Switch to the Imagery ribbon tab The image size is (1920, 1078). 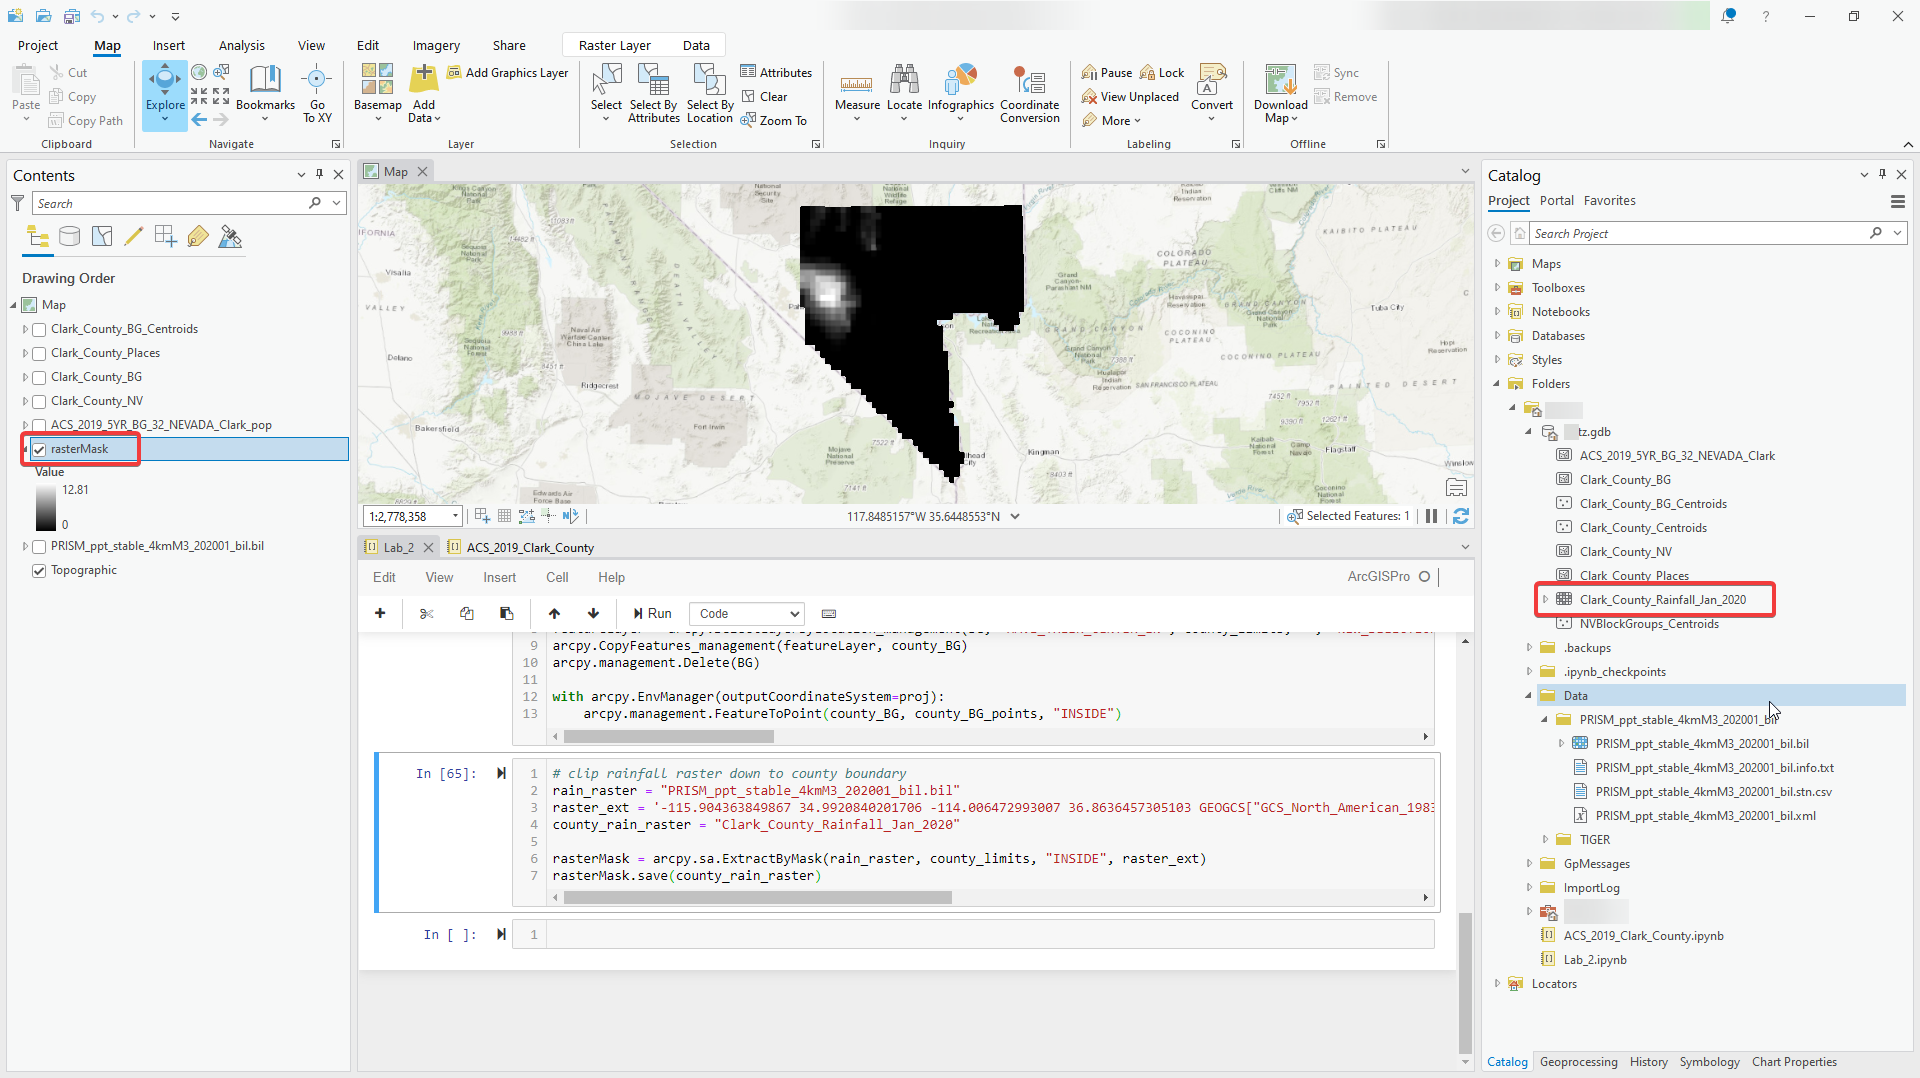(435, 45)
